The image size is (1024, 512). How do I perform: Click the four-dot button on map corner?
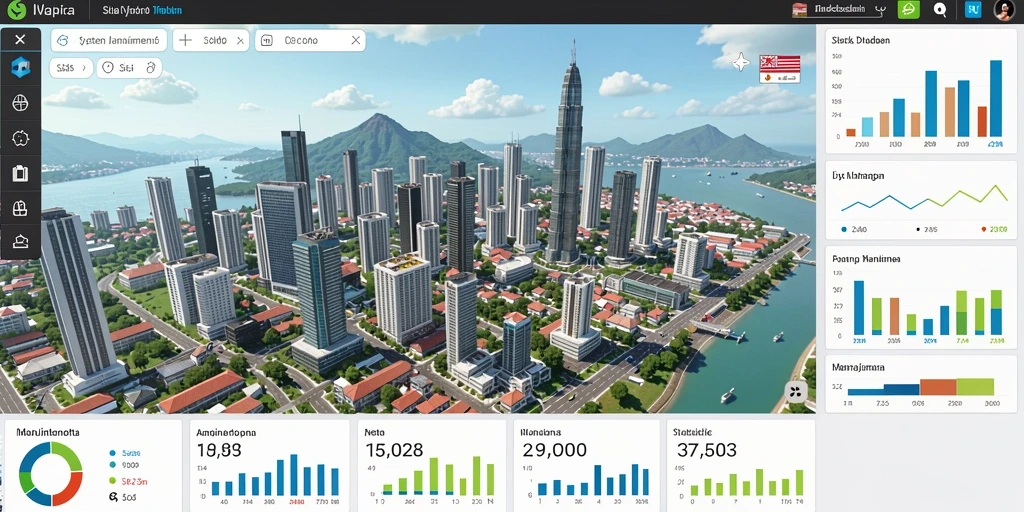click(x=795, y=392)
